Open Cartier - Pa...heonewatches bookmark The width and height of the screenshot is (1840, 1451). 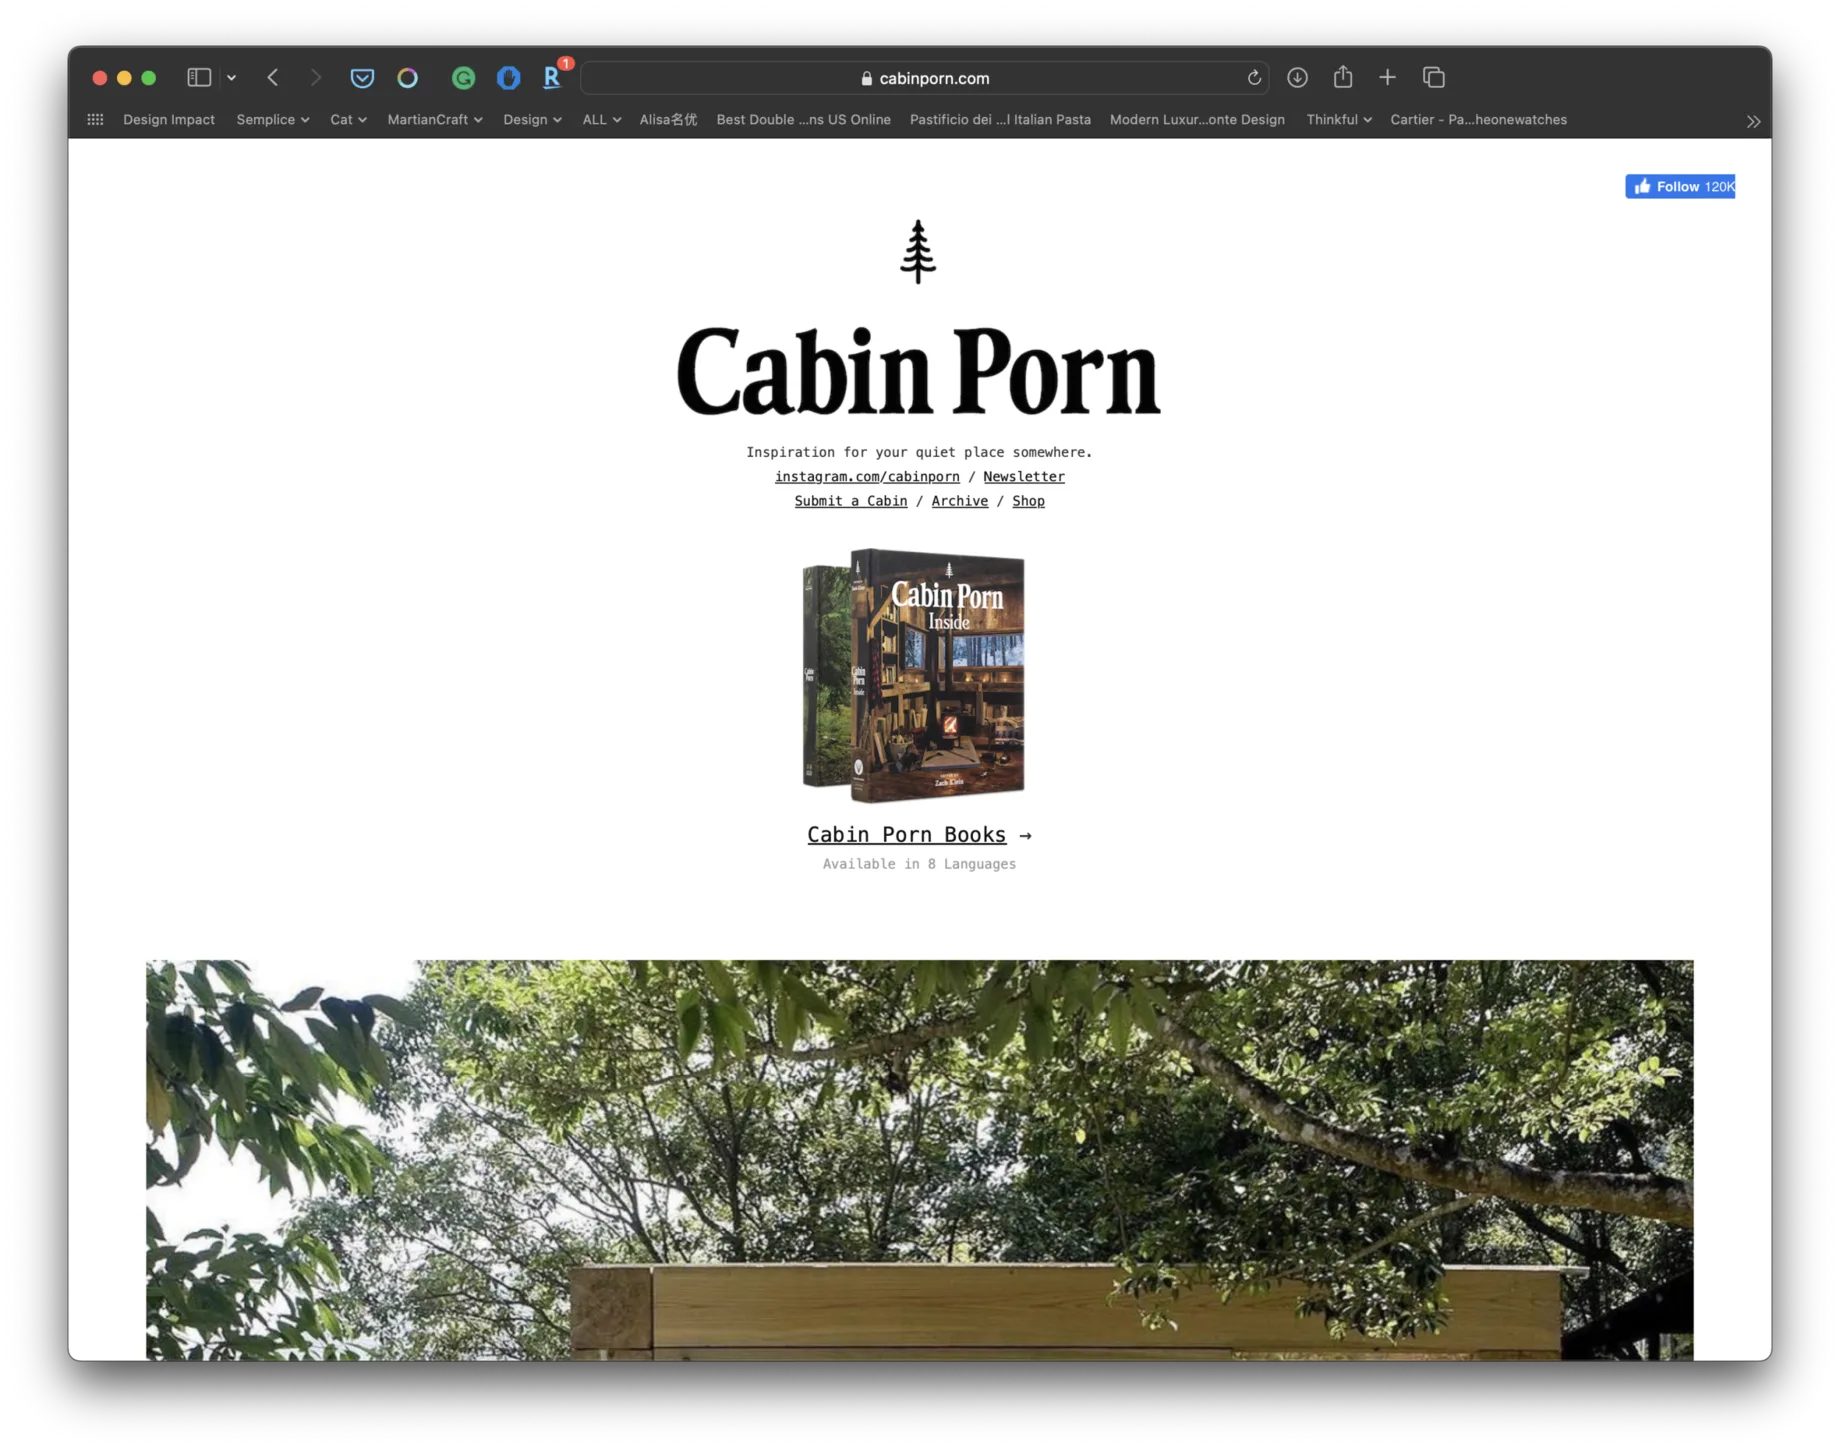click(1478, 119)
